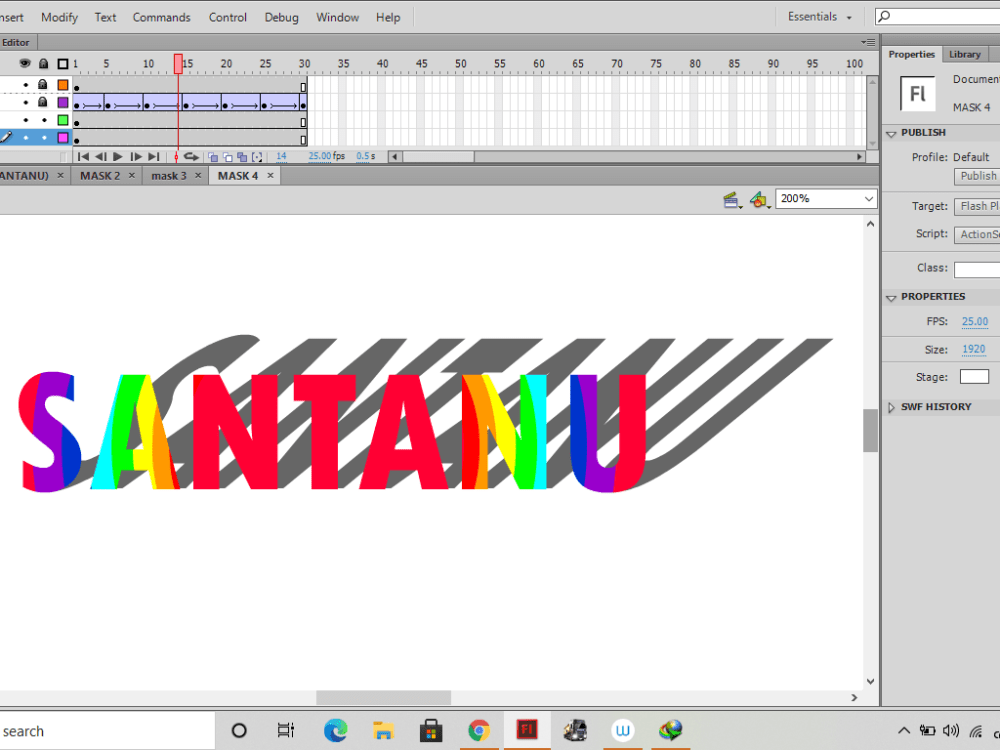Viewport: 1000px width, 750px height.
Task: Click the padlock icon in the timeline header
Action: click(43, 63)
